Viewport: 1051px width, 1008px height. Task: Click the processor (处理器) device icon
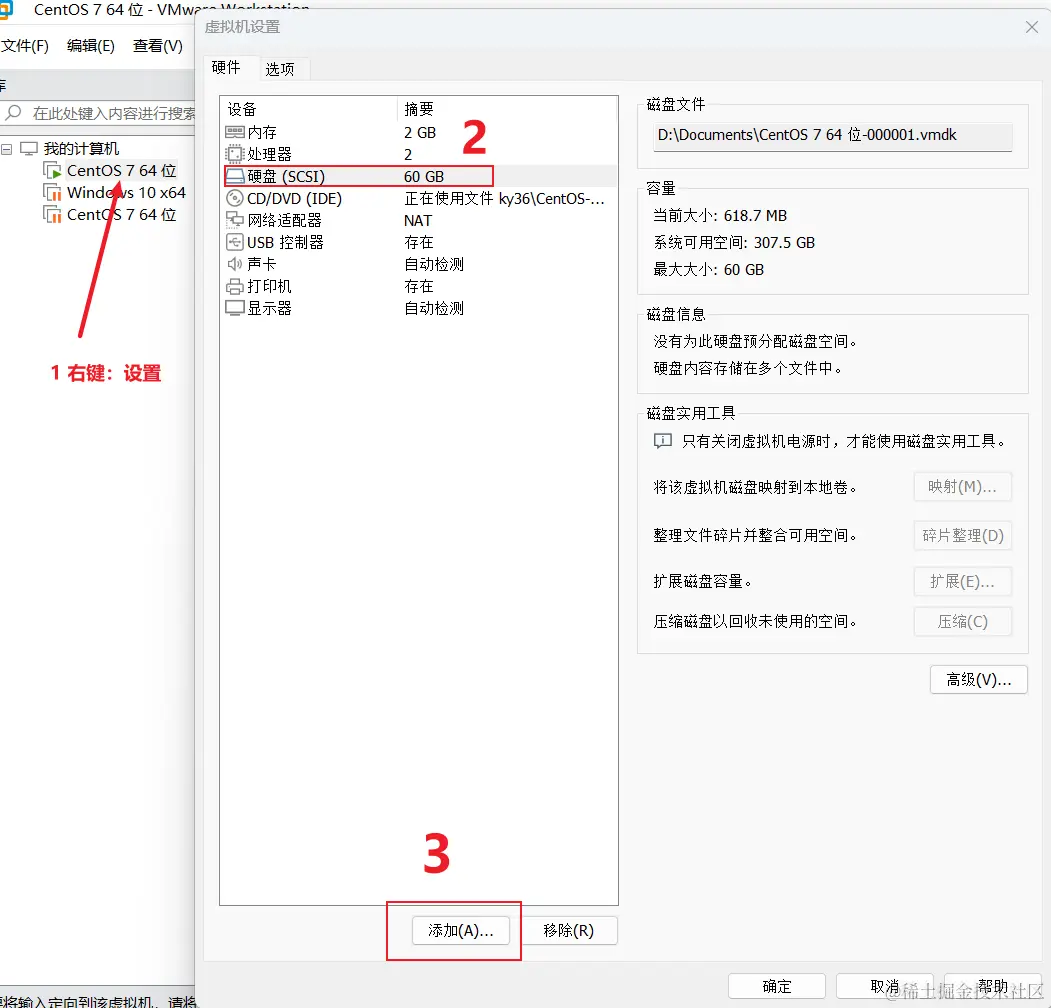235,154
